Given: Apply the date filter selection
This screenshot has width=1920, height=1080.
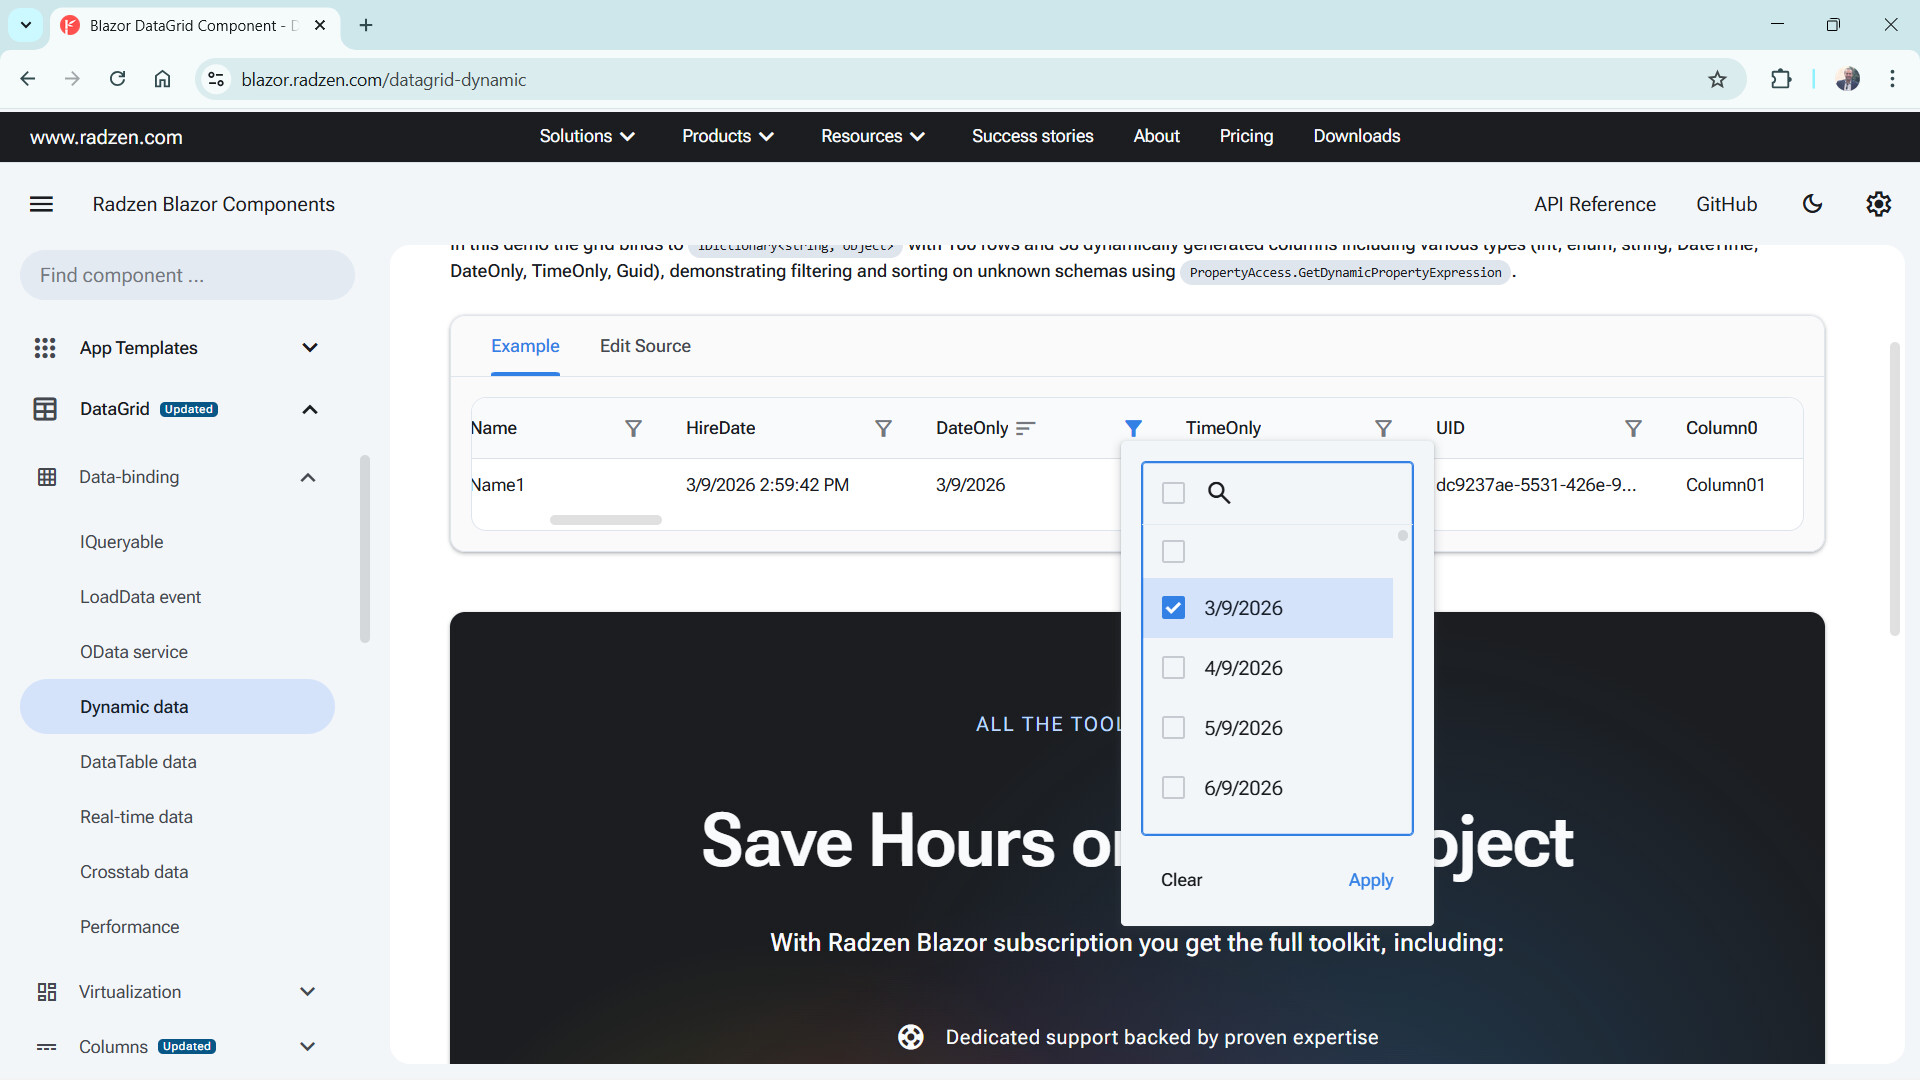Looking at the screenshot, I should point(1370,880).
